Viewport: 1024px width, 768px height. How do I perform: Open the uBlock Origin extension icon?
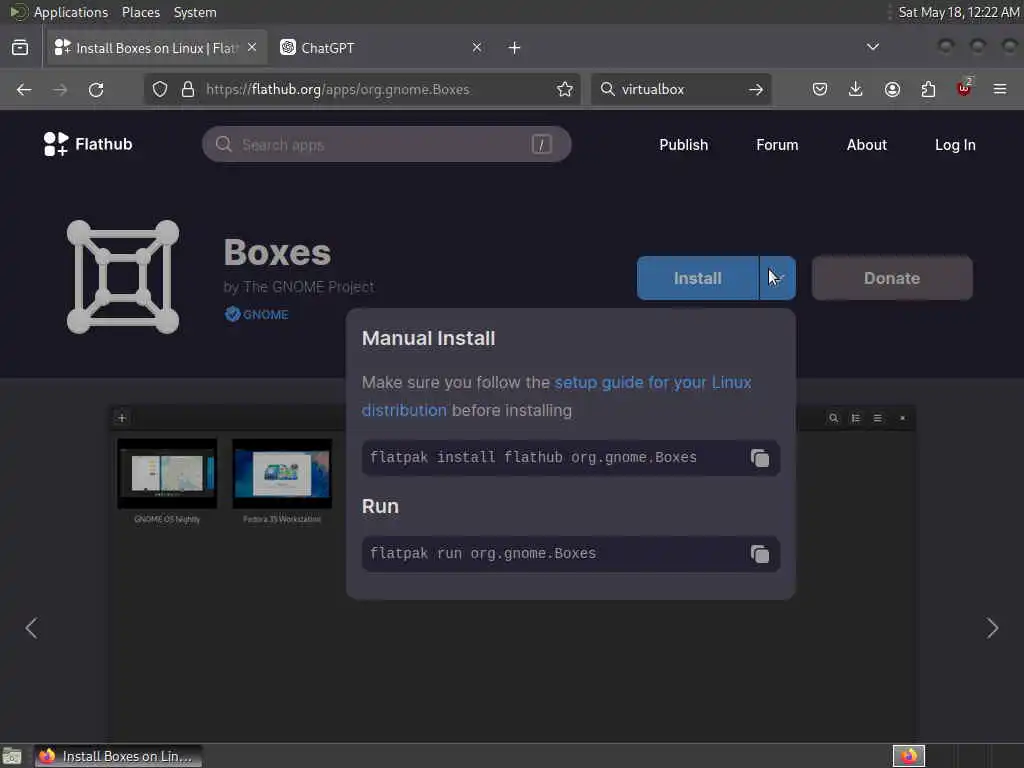point(964,88)
